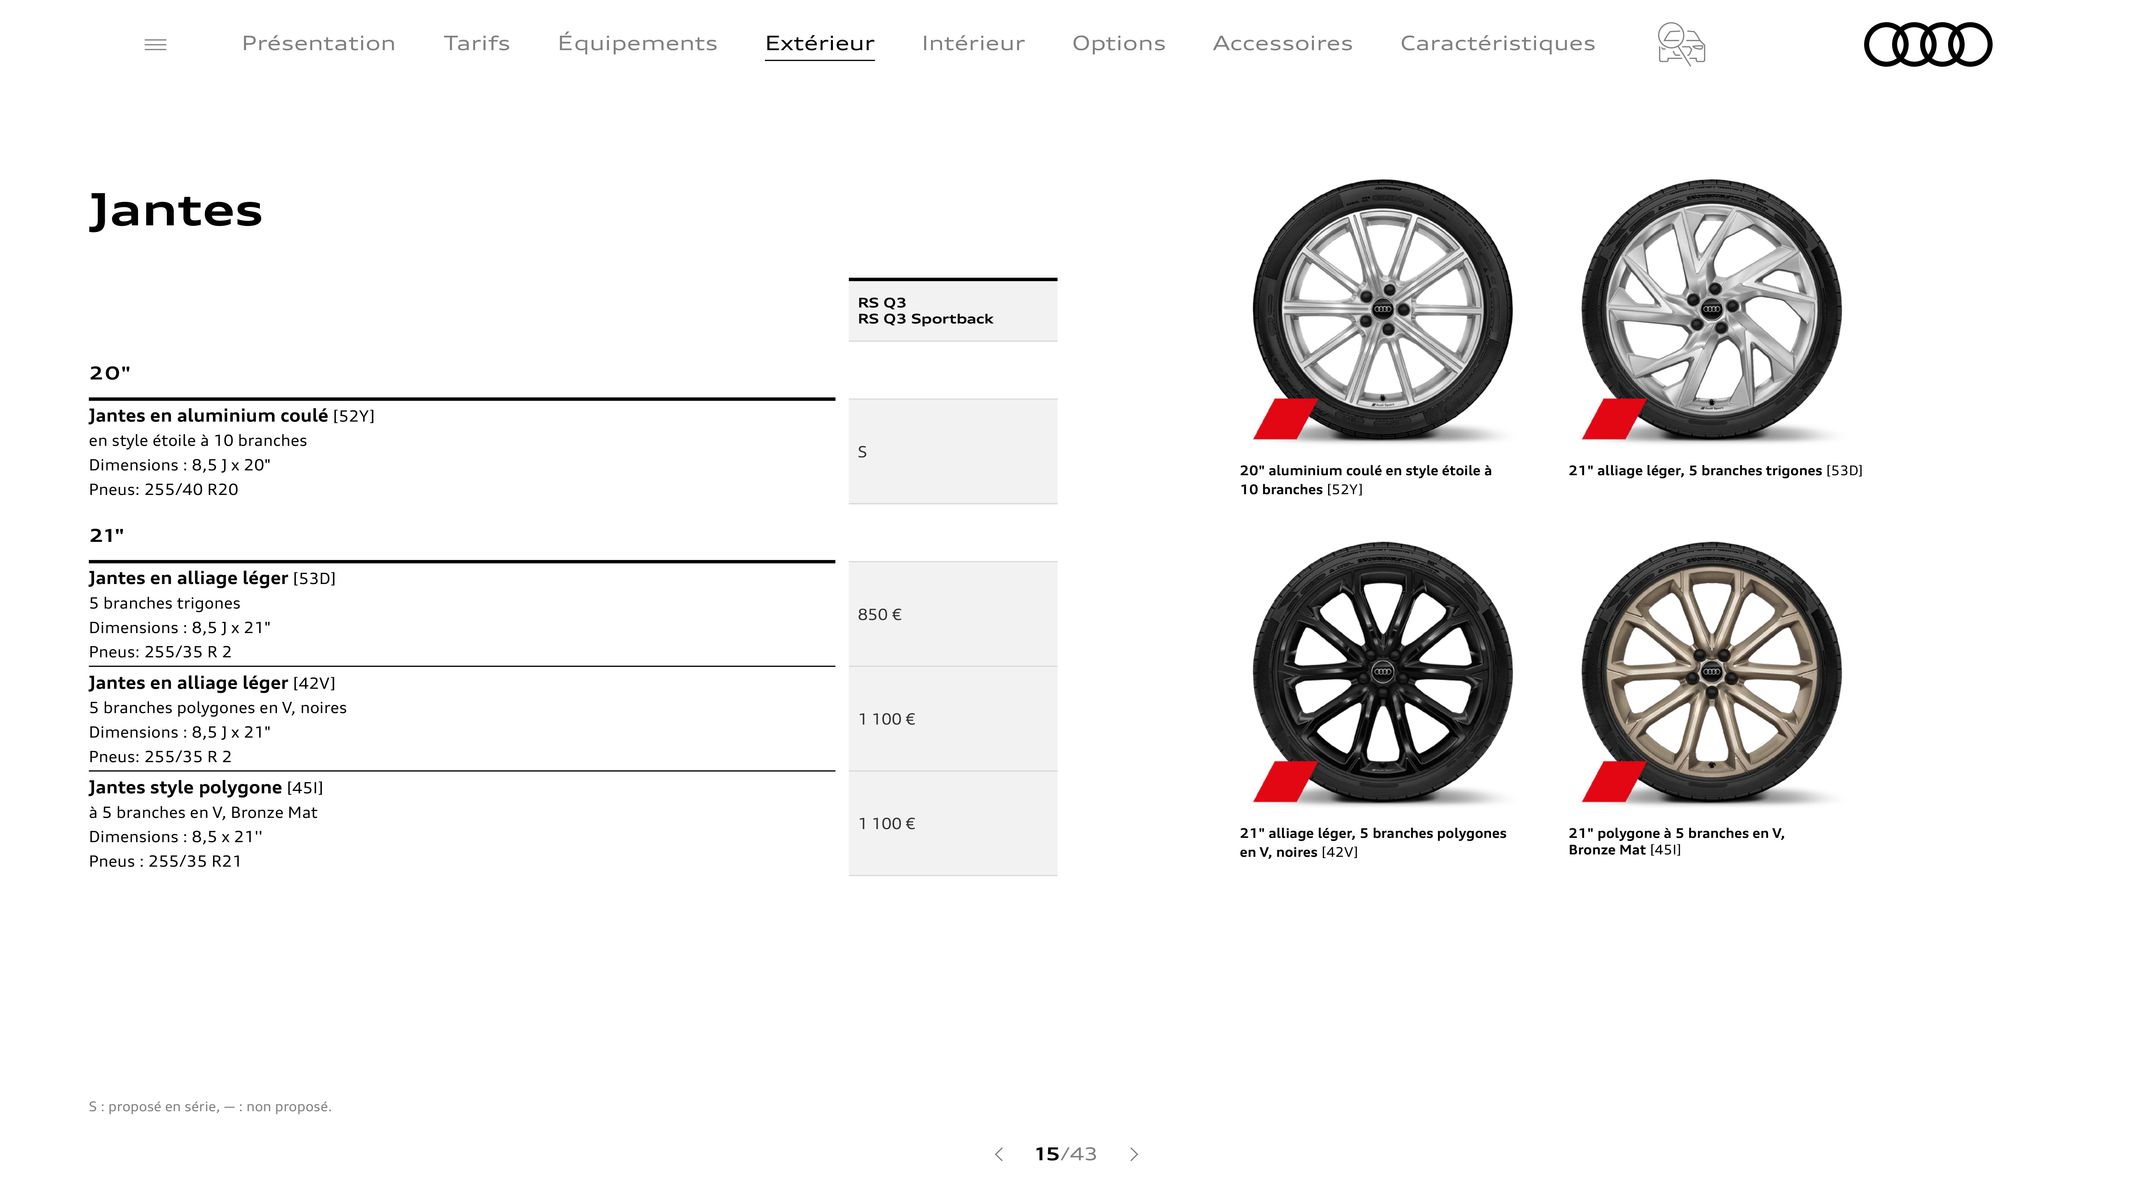The image size is (2133, 1200).
Task: Click the 21" trigones wheel image
Action: click(x=1711, y=309)
